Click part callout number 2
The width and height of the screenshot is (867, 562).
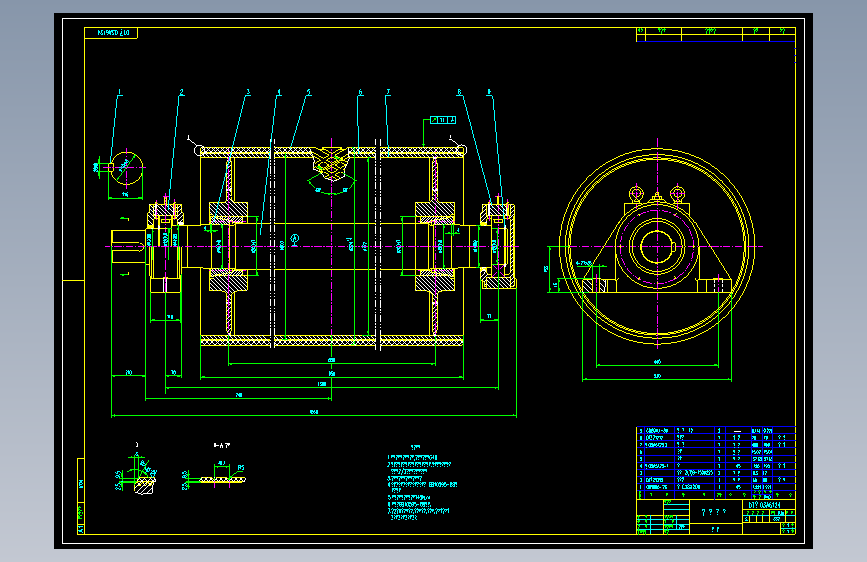pyautogui.click(x=181, y=92)
